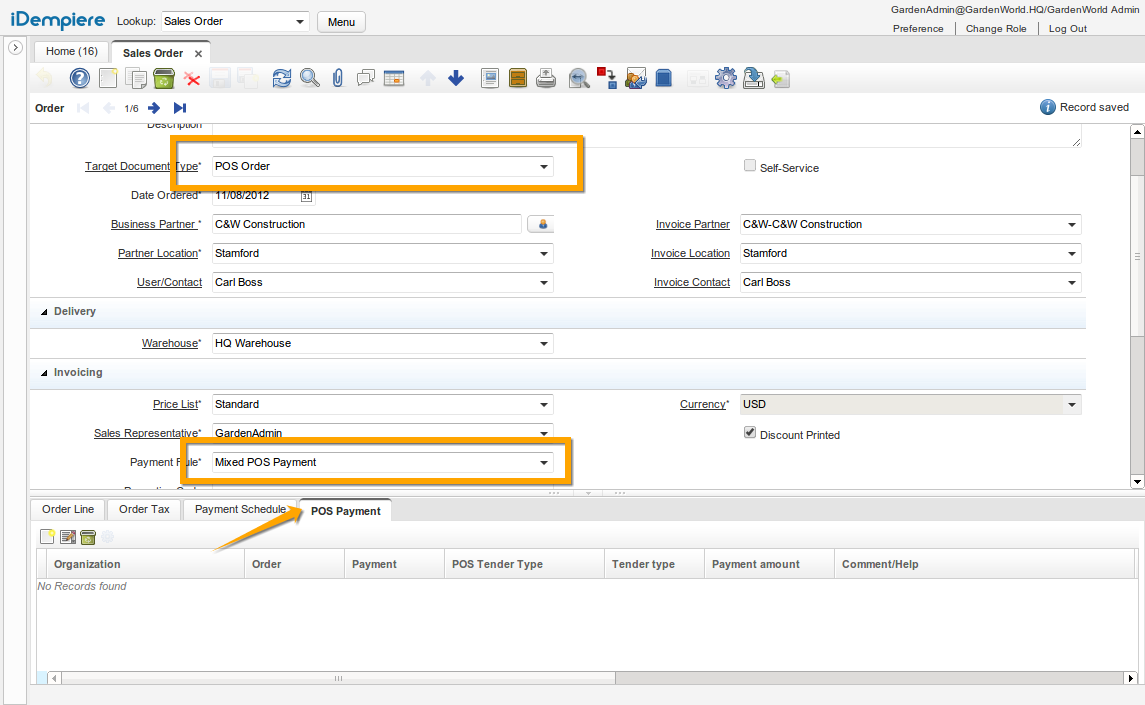Screen dimensions: 1145x705
Task: Refresh the record with the ReQuery icon
Action: [x=282, y=78]
